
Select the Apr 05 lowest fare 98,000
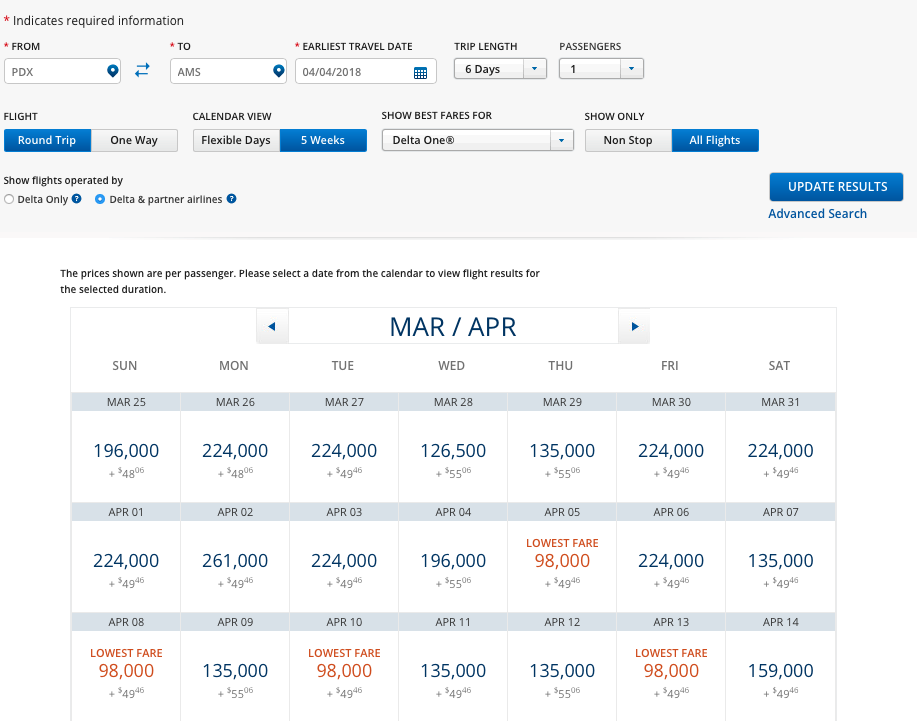coord(561,561)
